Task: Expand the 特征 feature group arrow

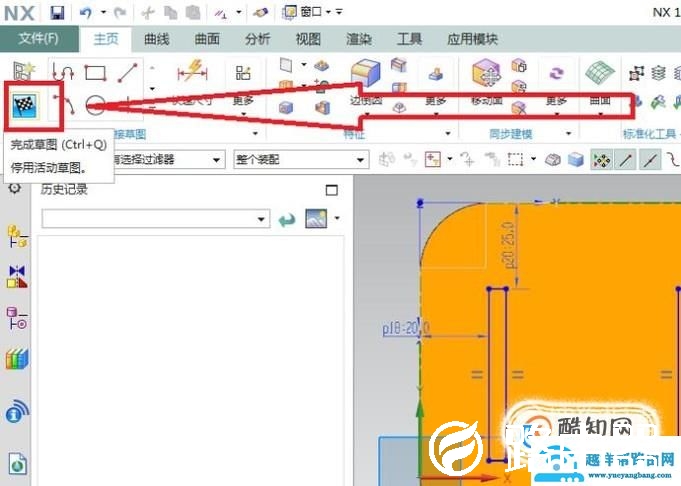Action: tap(448, 133)
